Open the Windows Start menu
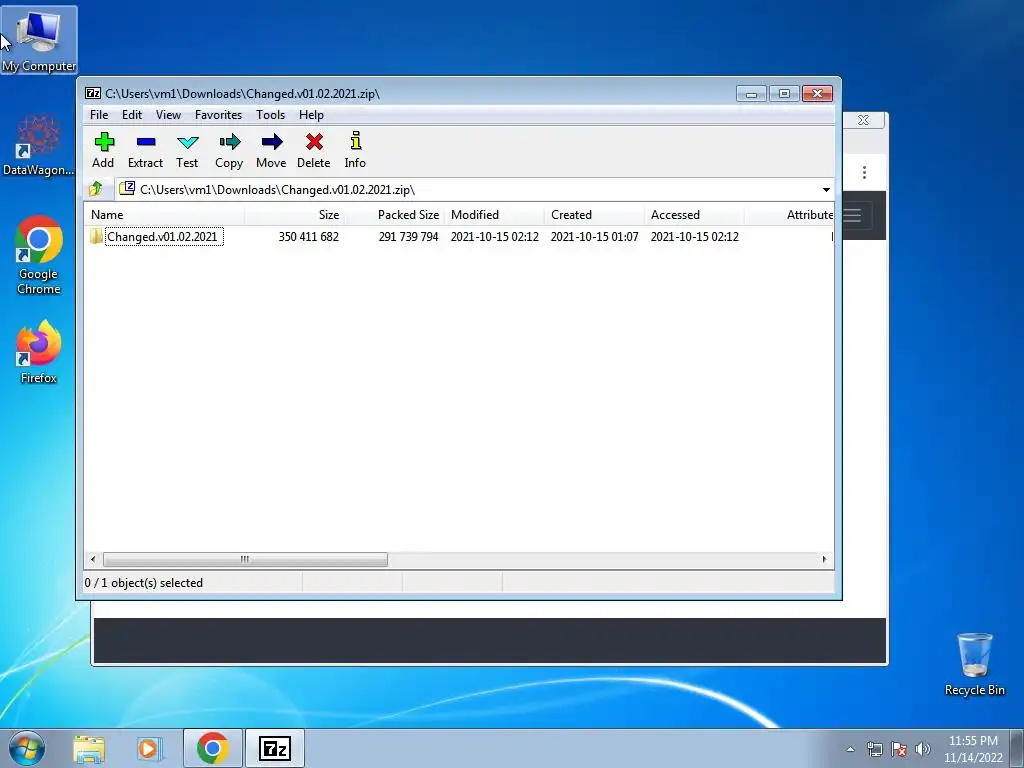 coord(27,748)
